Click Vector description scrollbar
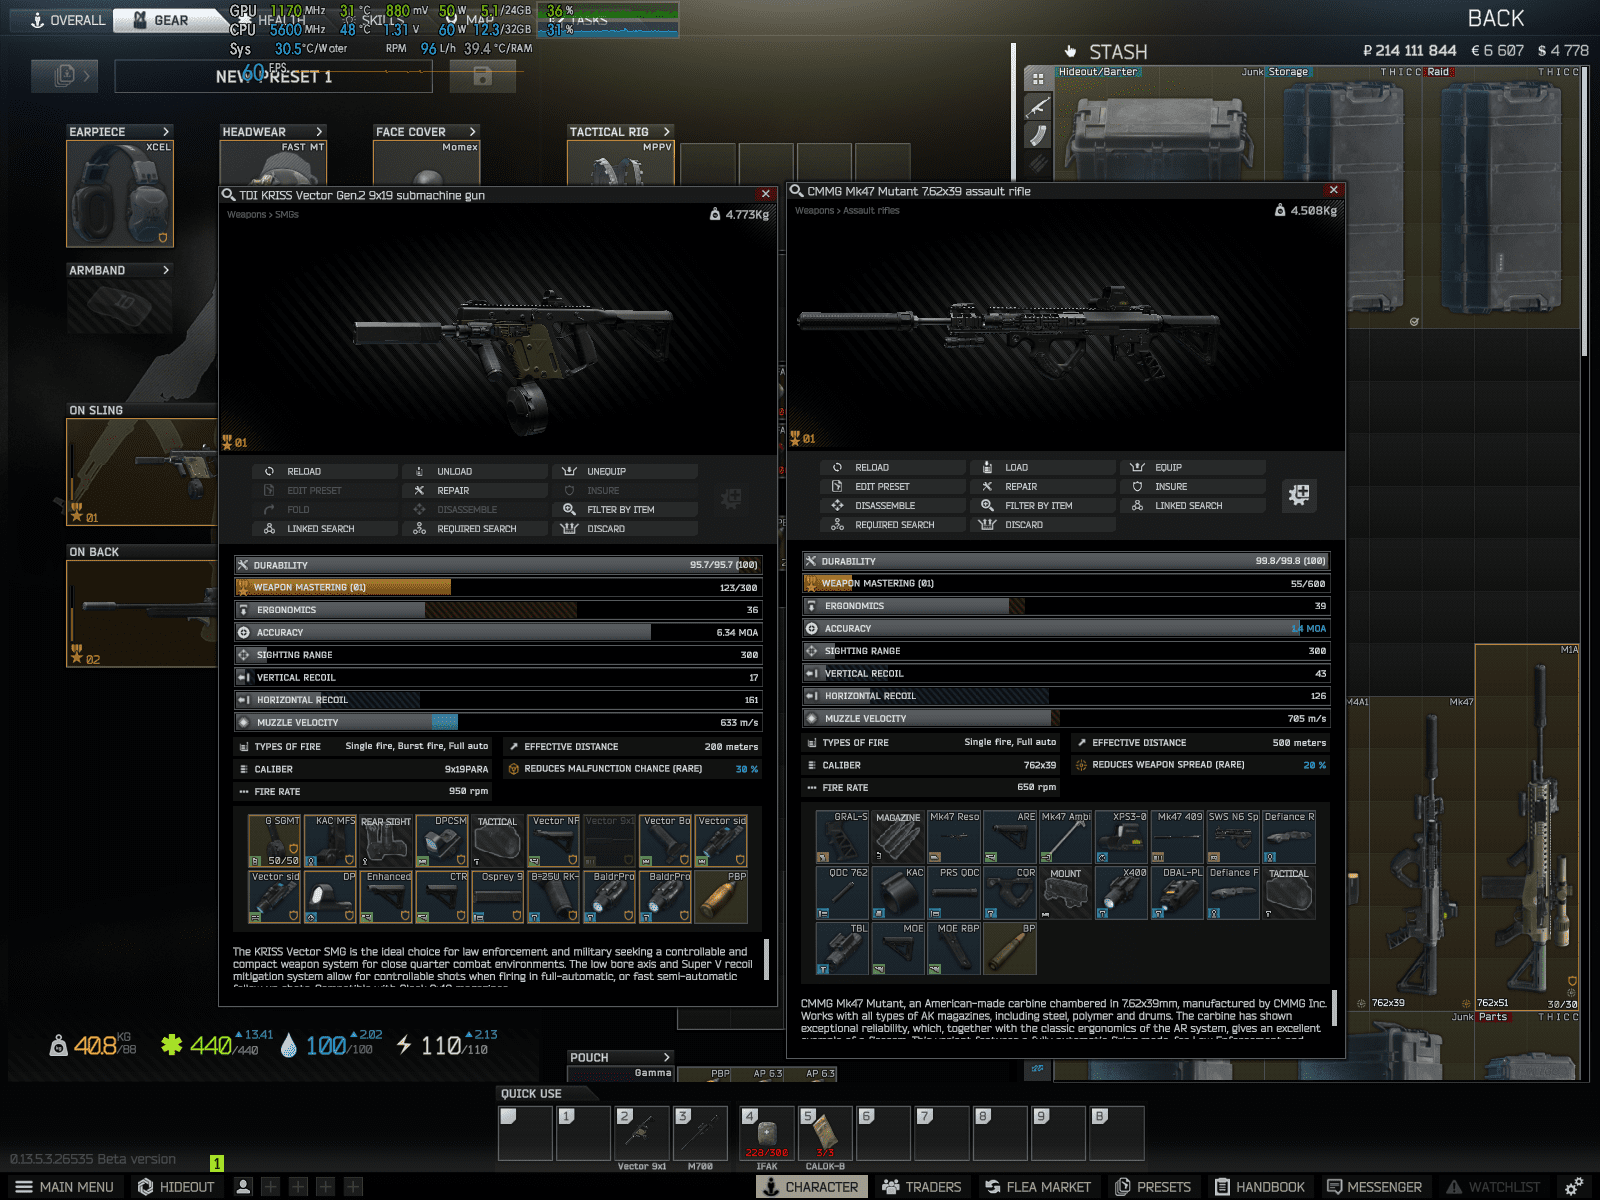Image resolution: width=1600 pixels, height=1200 pixels. coord(766,959)
